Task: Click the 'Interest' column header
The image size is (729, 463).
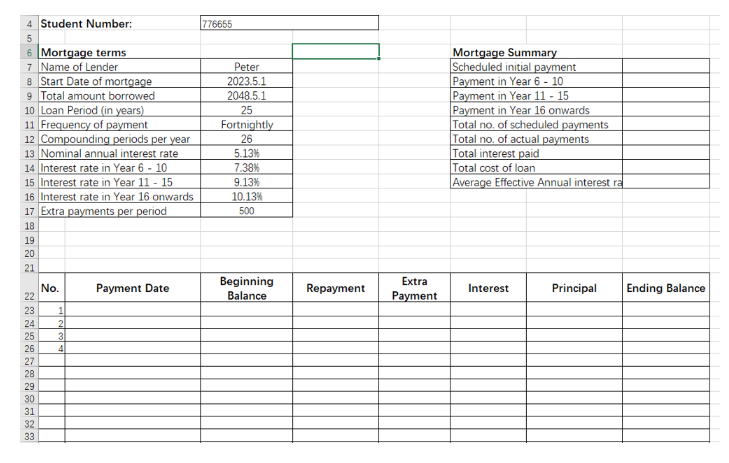Action: (488, 288)
